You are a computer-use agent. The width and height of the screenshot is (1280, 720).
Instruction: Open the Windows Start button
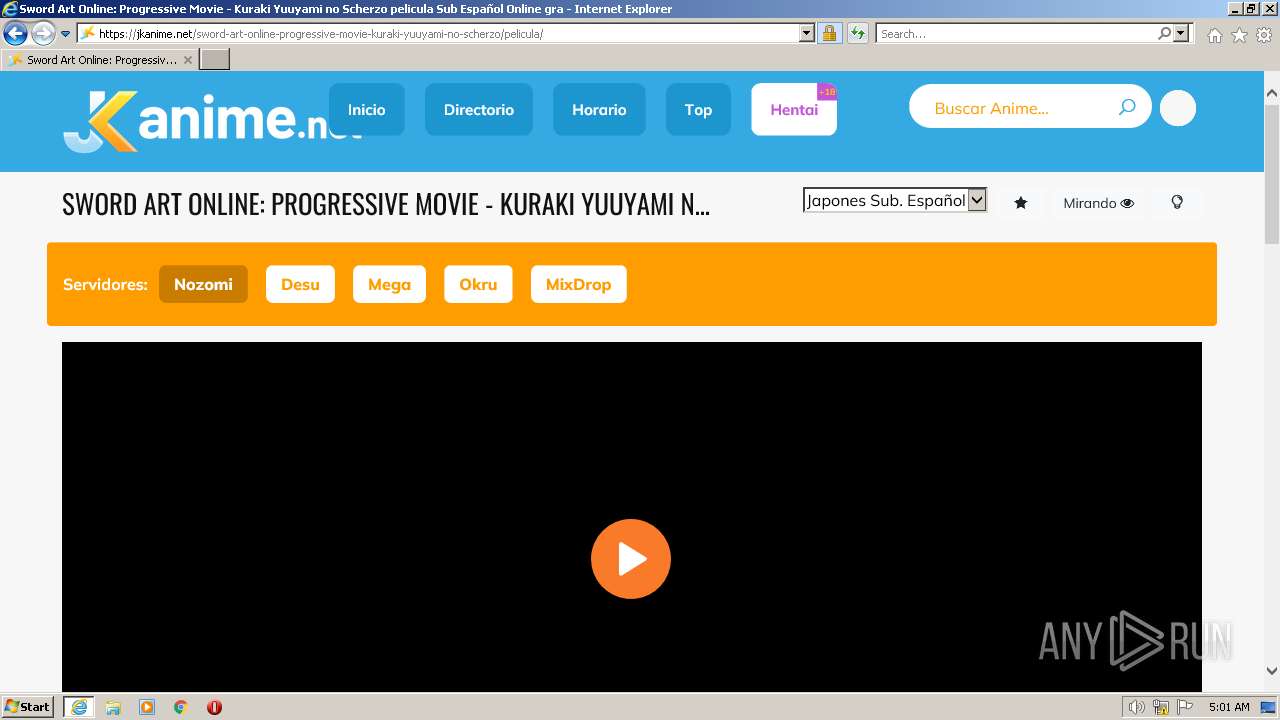28,707
